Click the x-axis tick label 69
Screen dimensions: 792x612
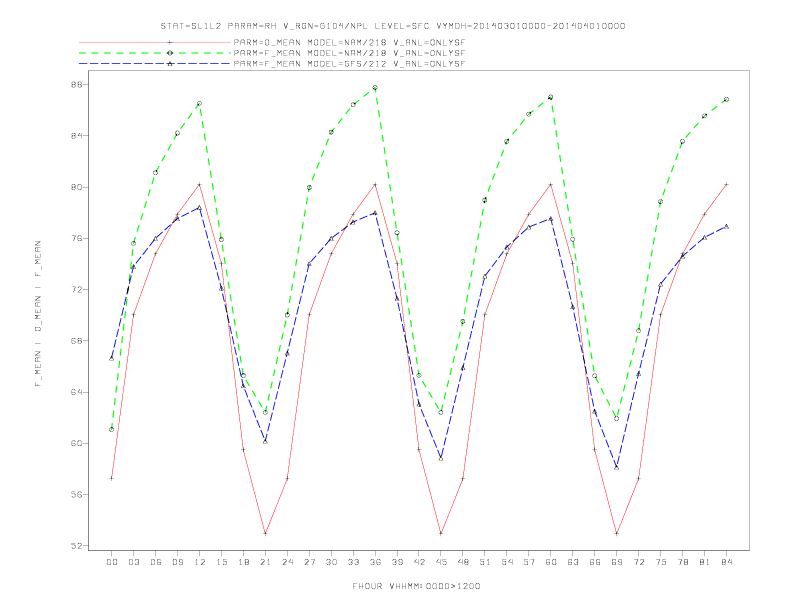617,562
